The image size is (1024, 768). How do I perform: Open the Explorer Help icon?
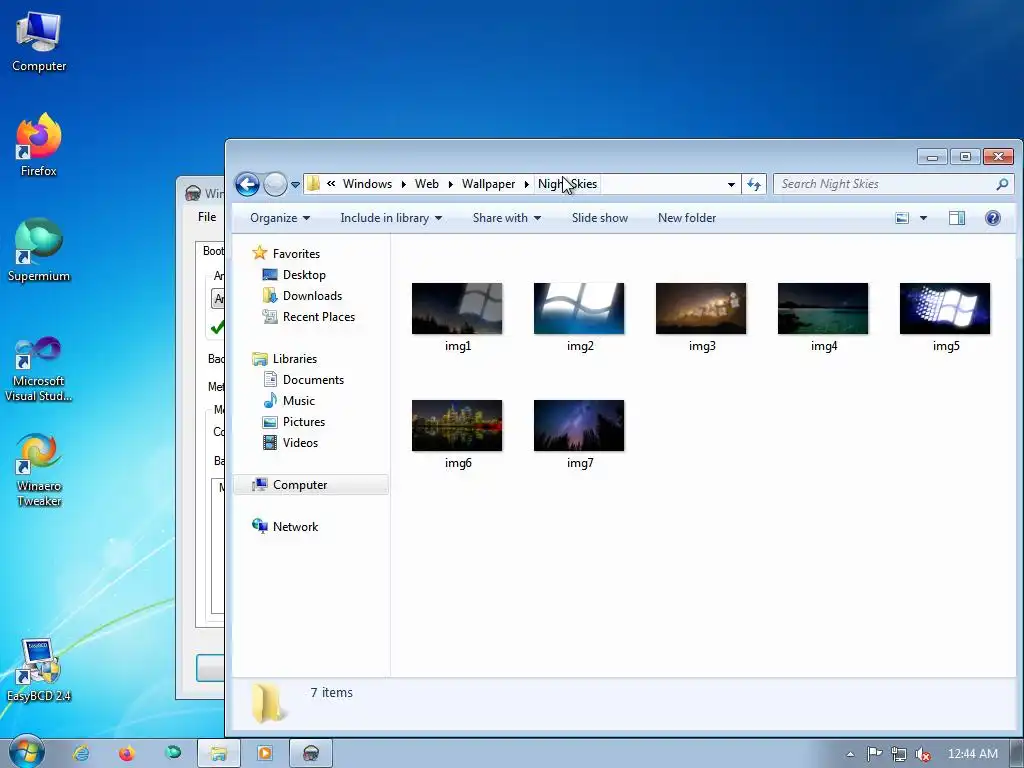(x=993, y=218)
